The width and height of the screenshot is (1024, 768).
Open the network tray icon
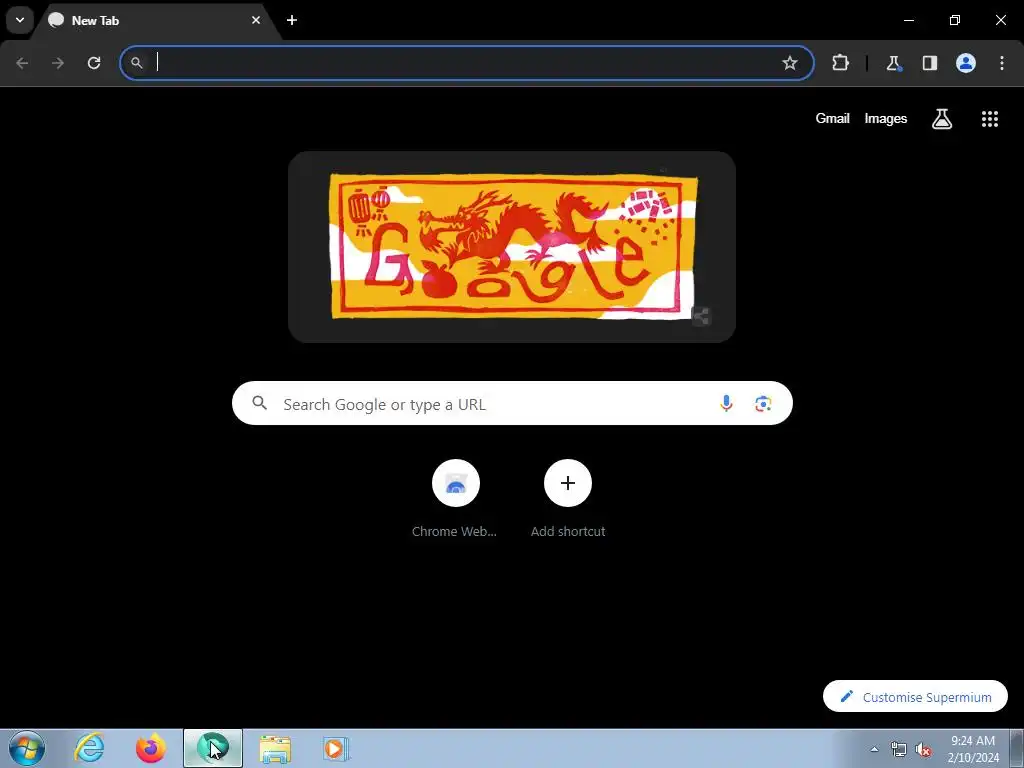tap(899, 750)
